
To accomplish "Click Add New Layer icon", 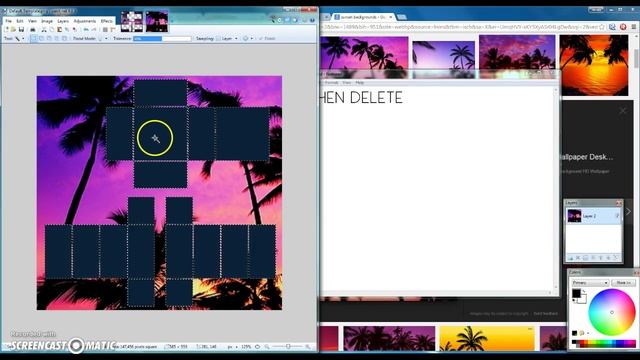I will coord(571,258).
